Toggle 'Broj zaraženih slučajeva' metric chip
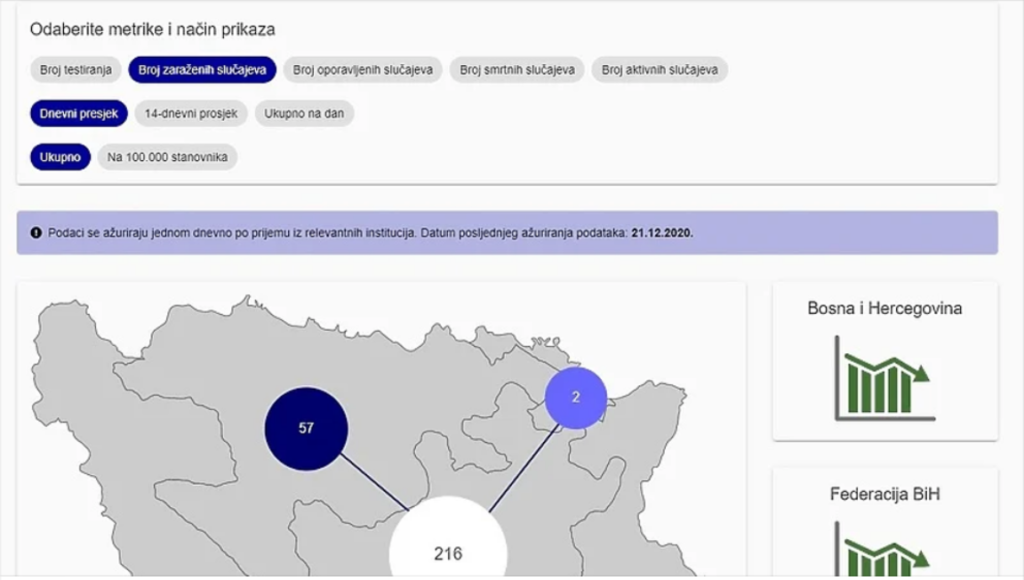 [202, 70]
